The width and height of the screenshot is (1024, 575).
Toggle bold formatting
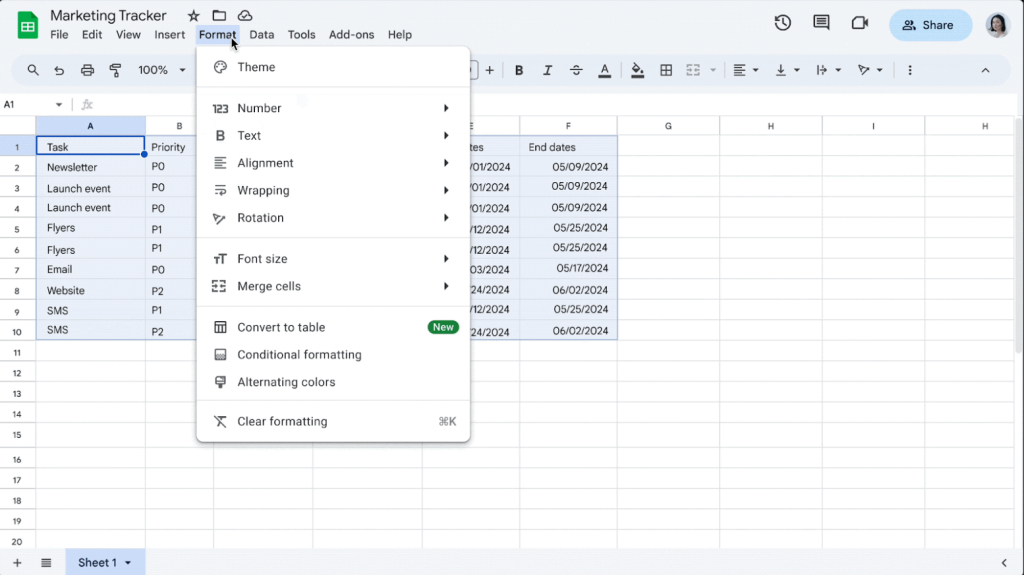coord(519,70)
